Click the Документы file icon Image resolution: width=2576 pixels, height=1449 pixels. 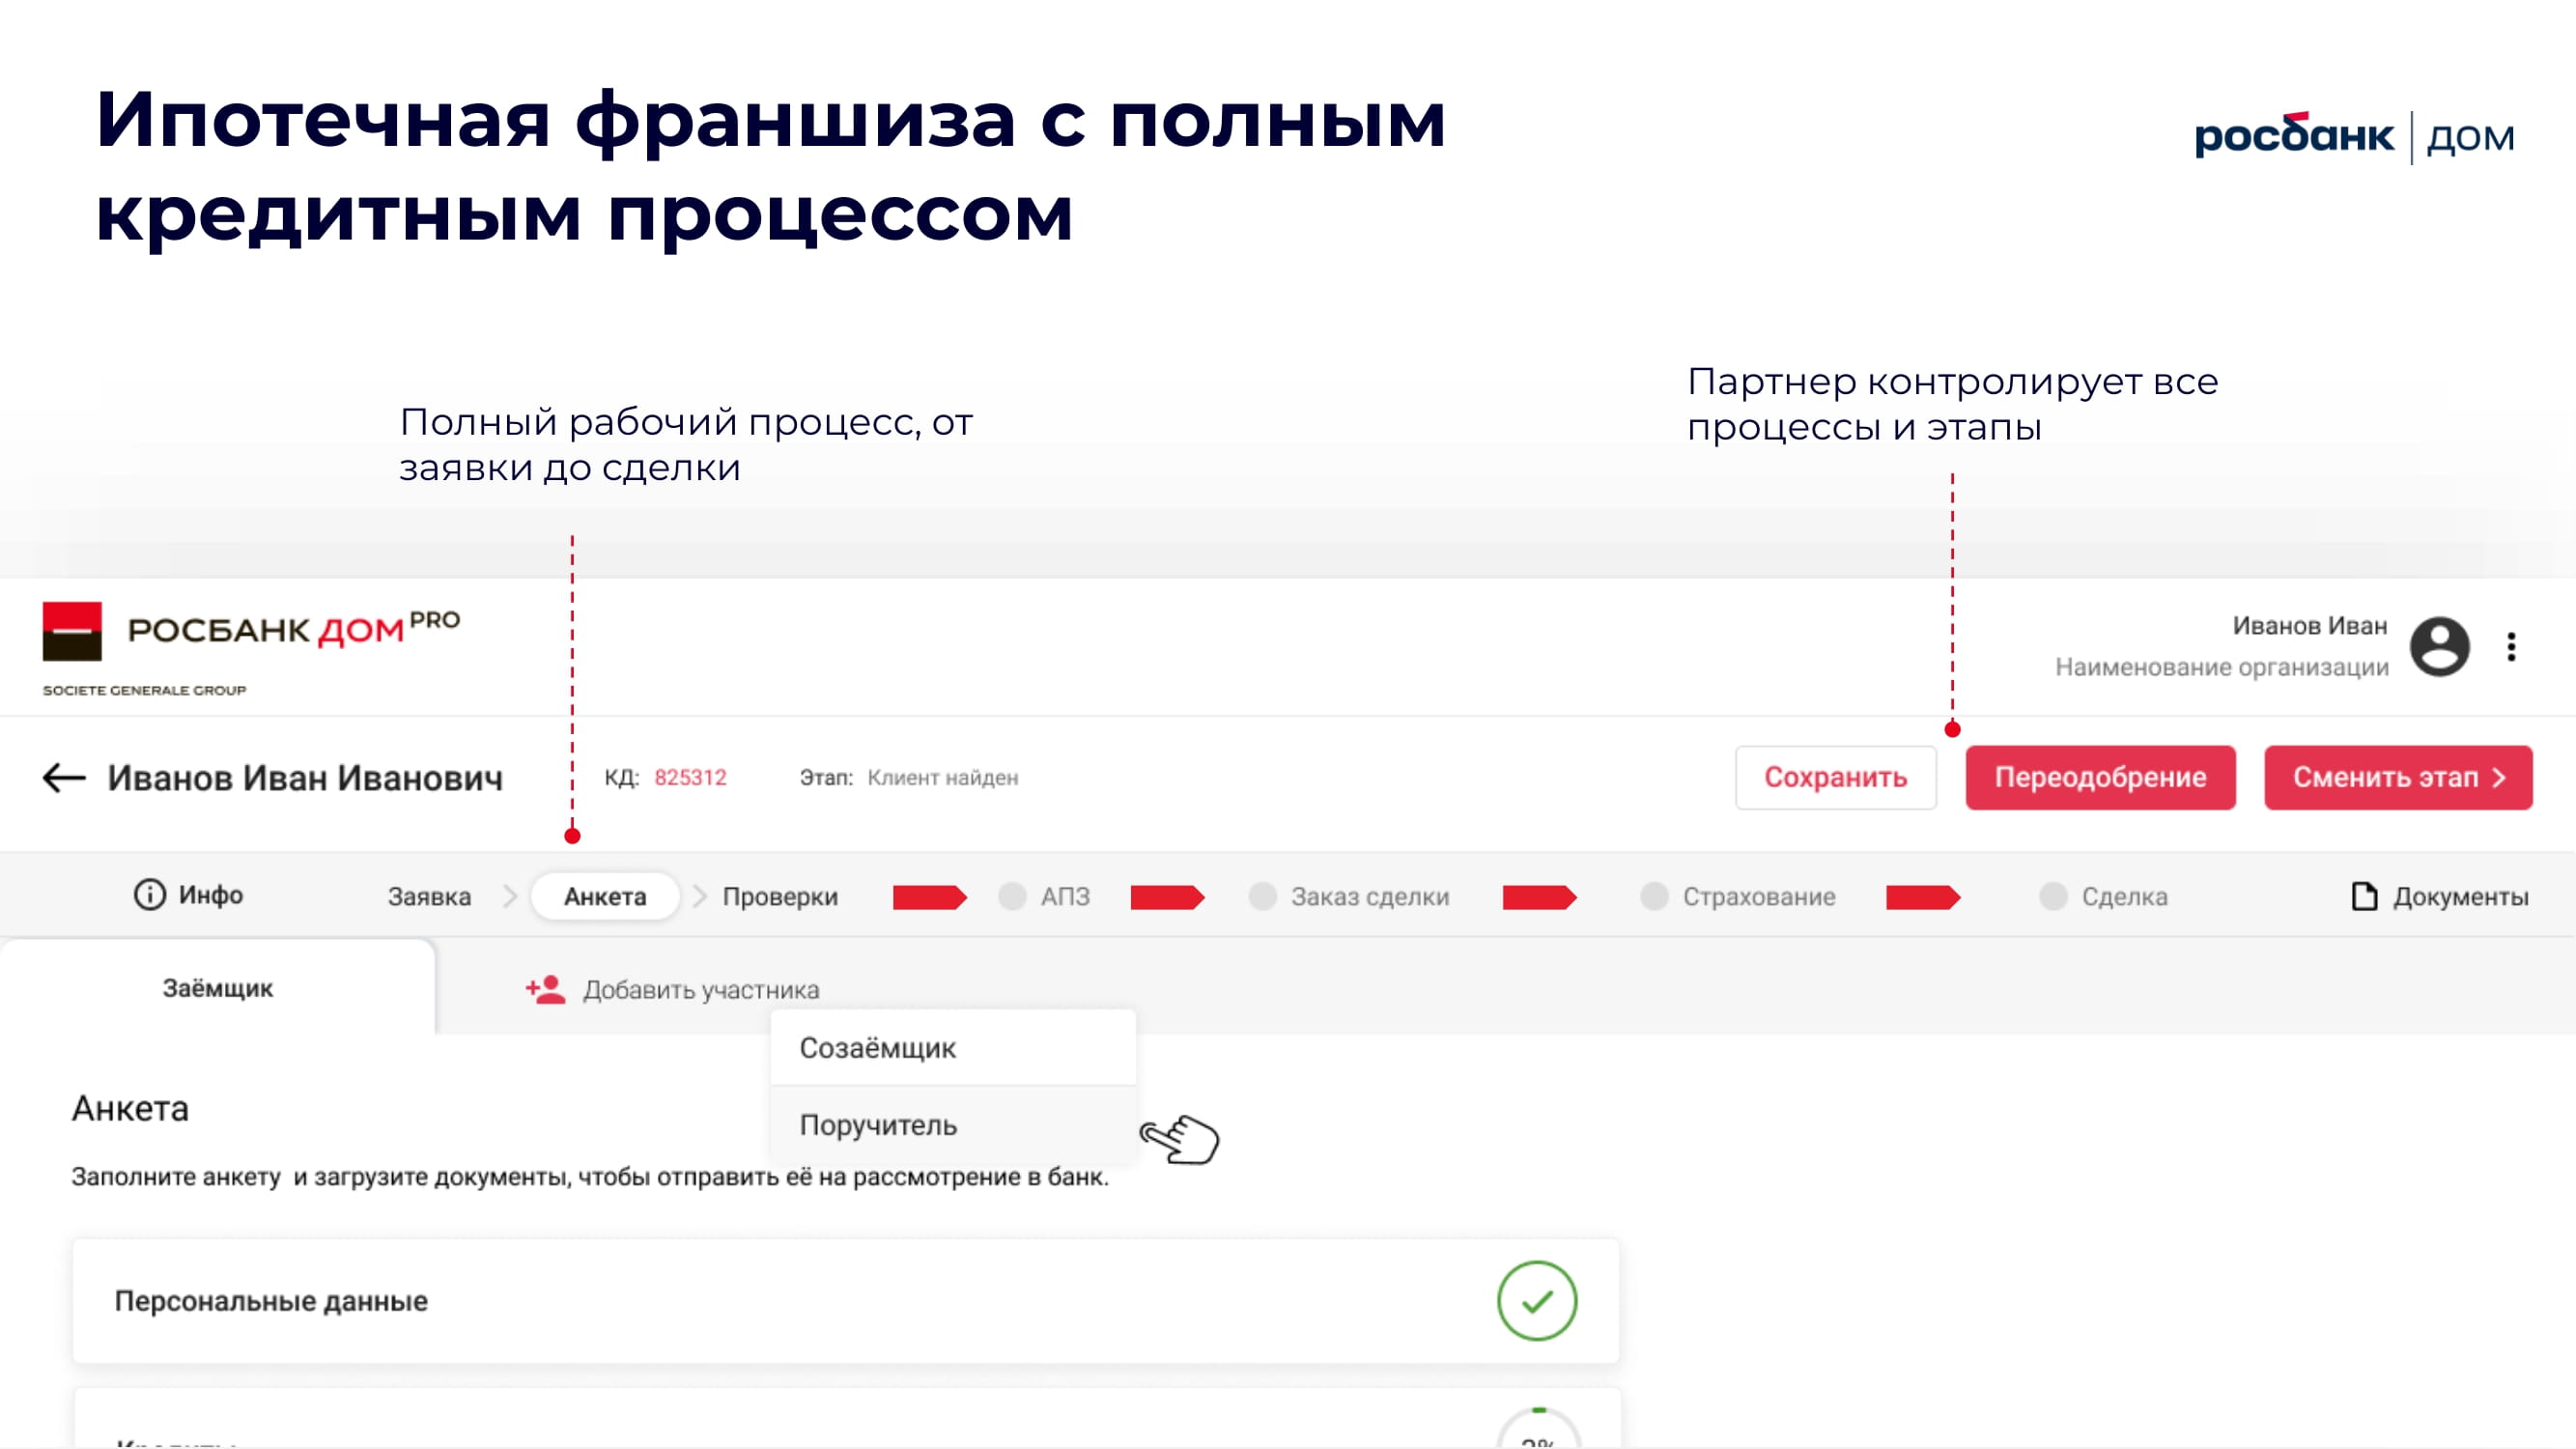[x=2364, y=896]
